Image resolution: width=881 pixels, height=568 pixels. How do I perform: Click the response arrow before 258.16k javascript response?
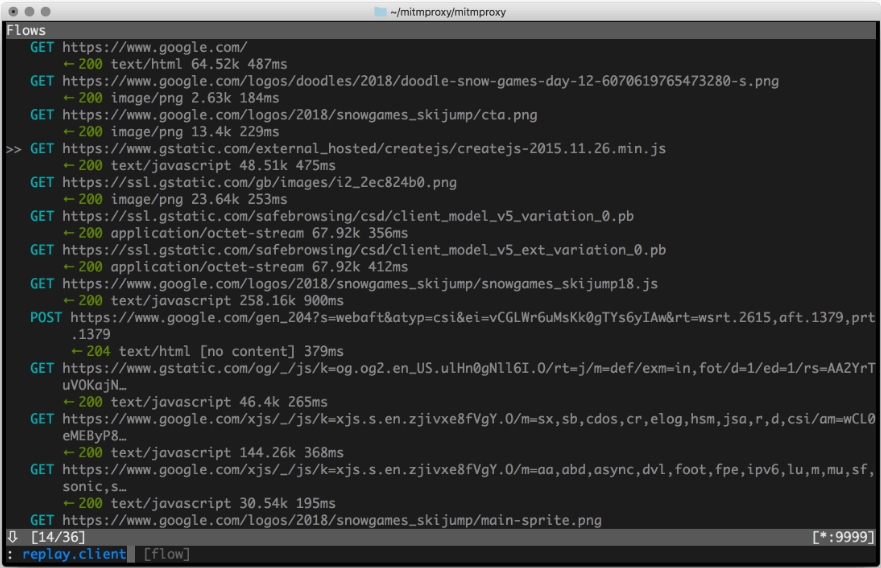(x=69, y=301)
